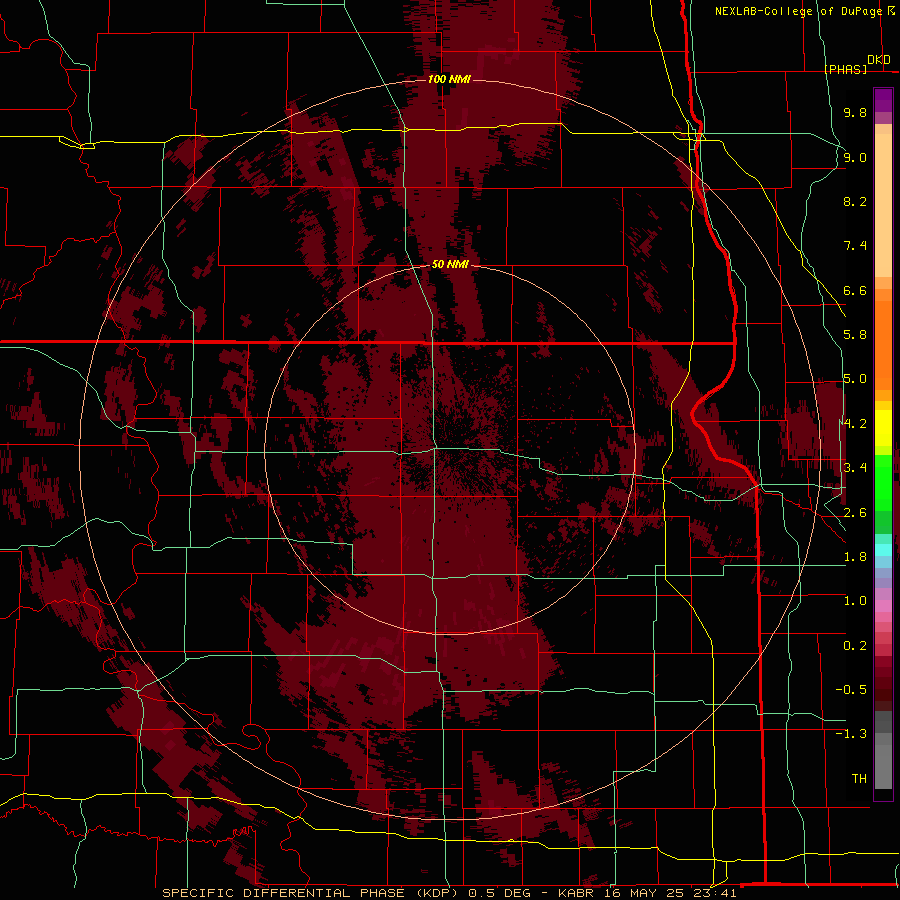Click the 2.6 scale value
Viewport: 900px width, 900px height.
(x=855, y=513)
